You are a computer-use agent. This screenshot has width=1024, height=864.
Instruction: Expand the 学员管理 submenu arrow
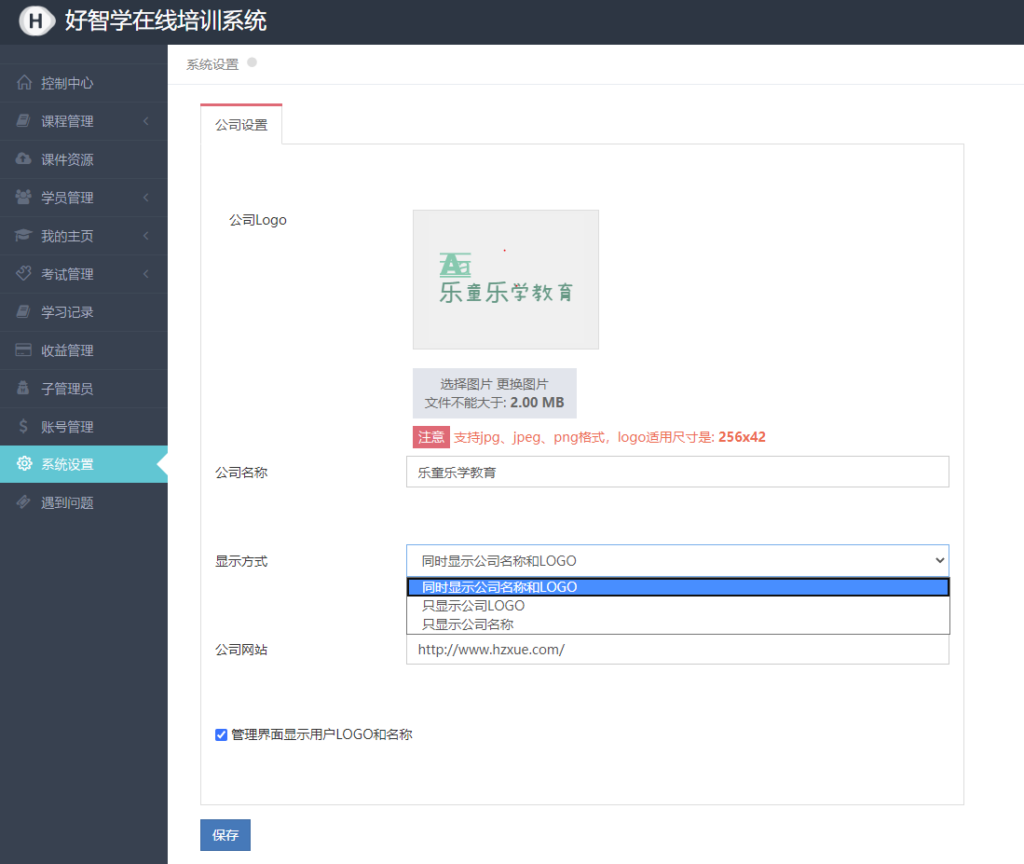tap(146, 197)
